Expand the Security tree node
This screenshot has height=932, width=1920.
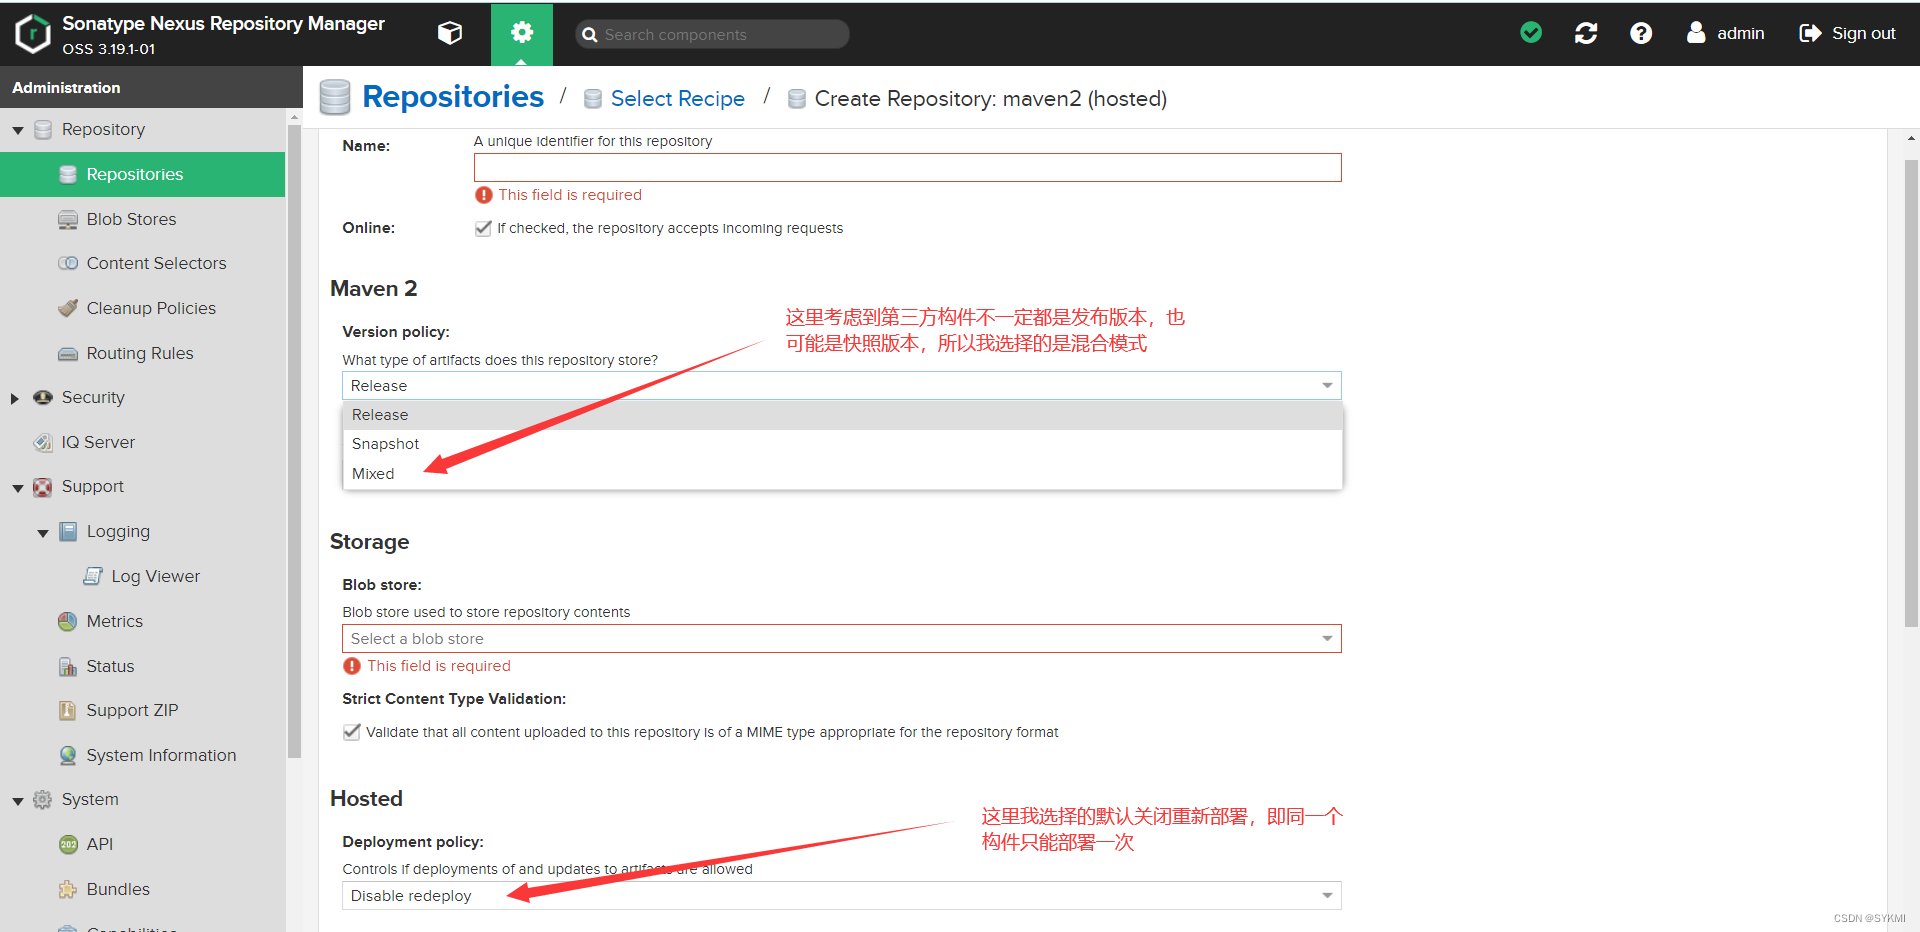click(15, 398)
